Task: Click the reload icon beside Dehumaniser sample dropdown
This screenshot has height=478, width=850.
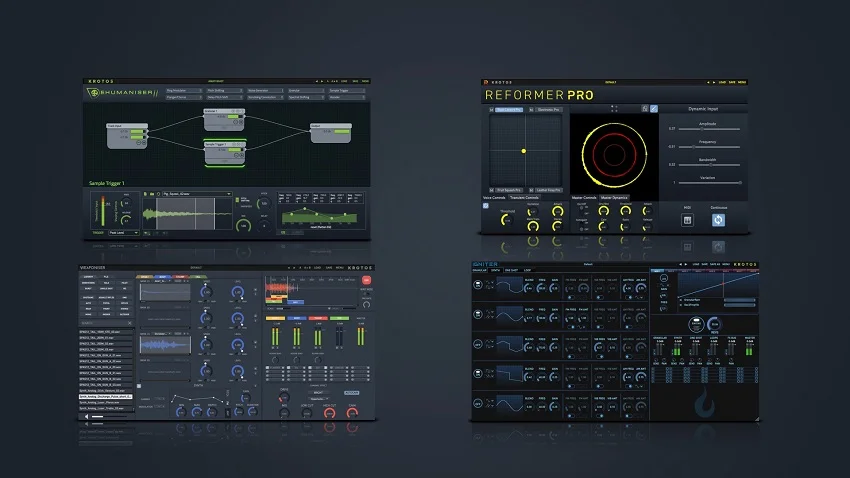Action: pos(158,193)
